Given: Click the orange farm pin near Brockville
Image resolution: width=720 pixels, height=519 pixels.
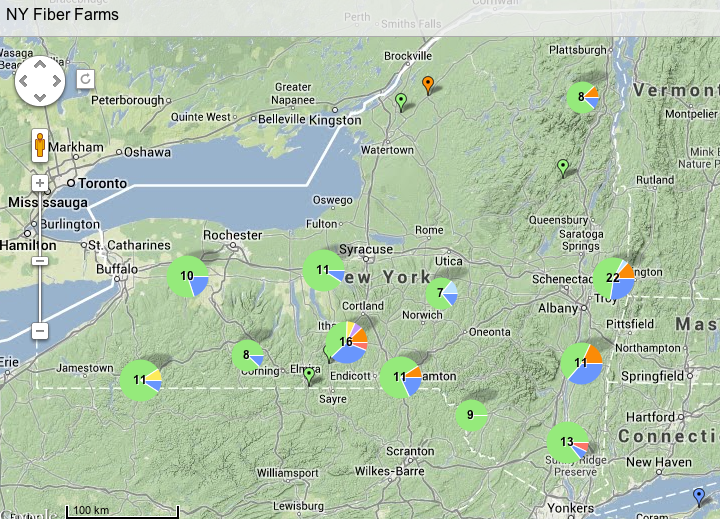Looking at the screenshot, I should point(428,84).
